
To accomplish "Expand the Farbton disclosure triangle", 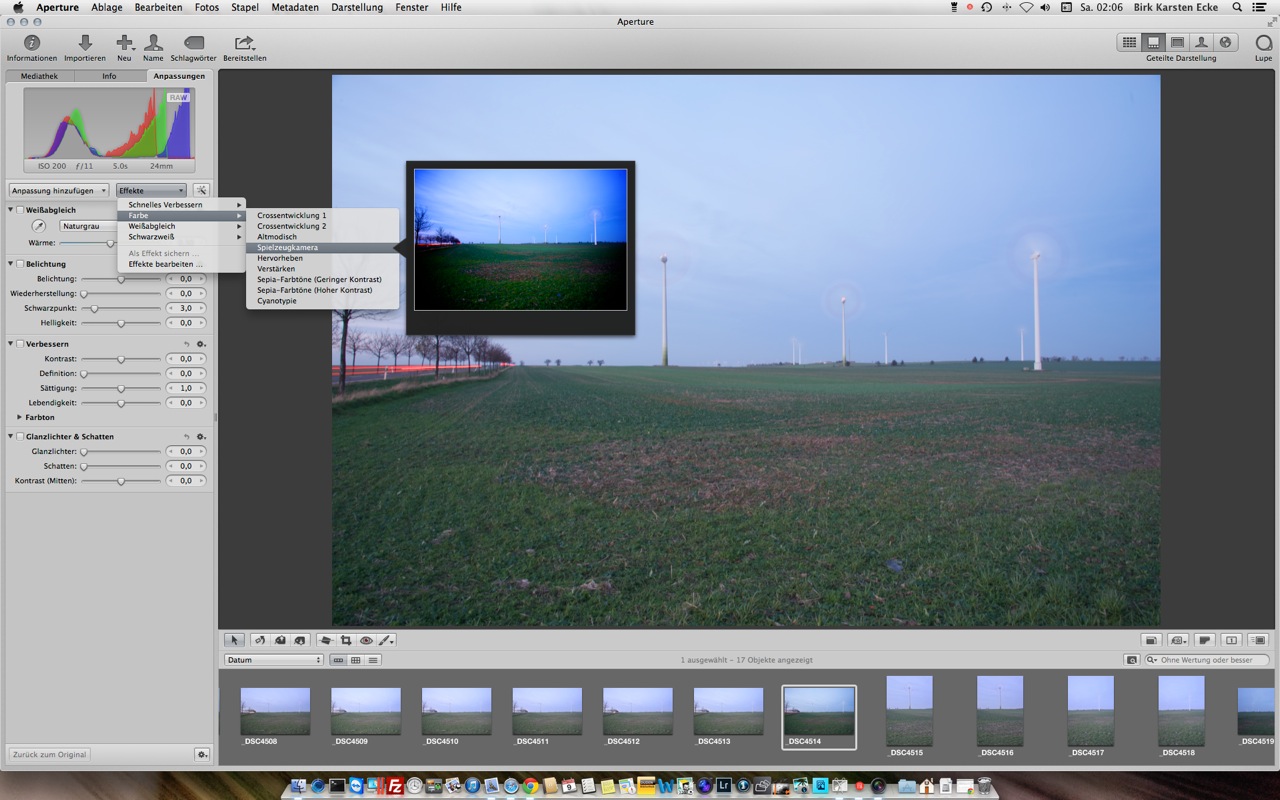I will click(x=19, y=417).
